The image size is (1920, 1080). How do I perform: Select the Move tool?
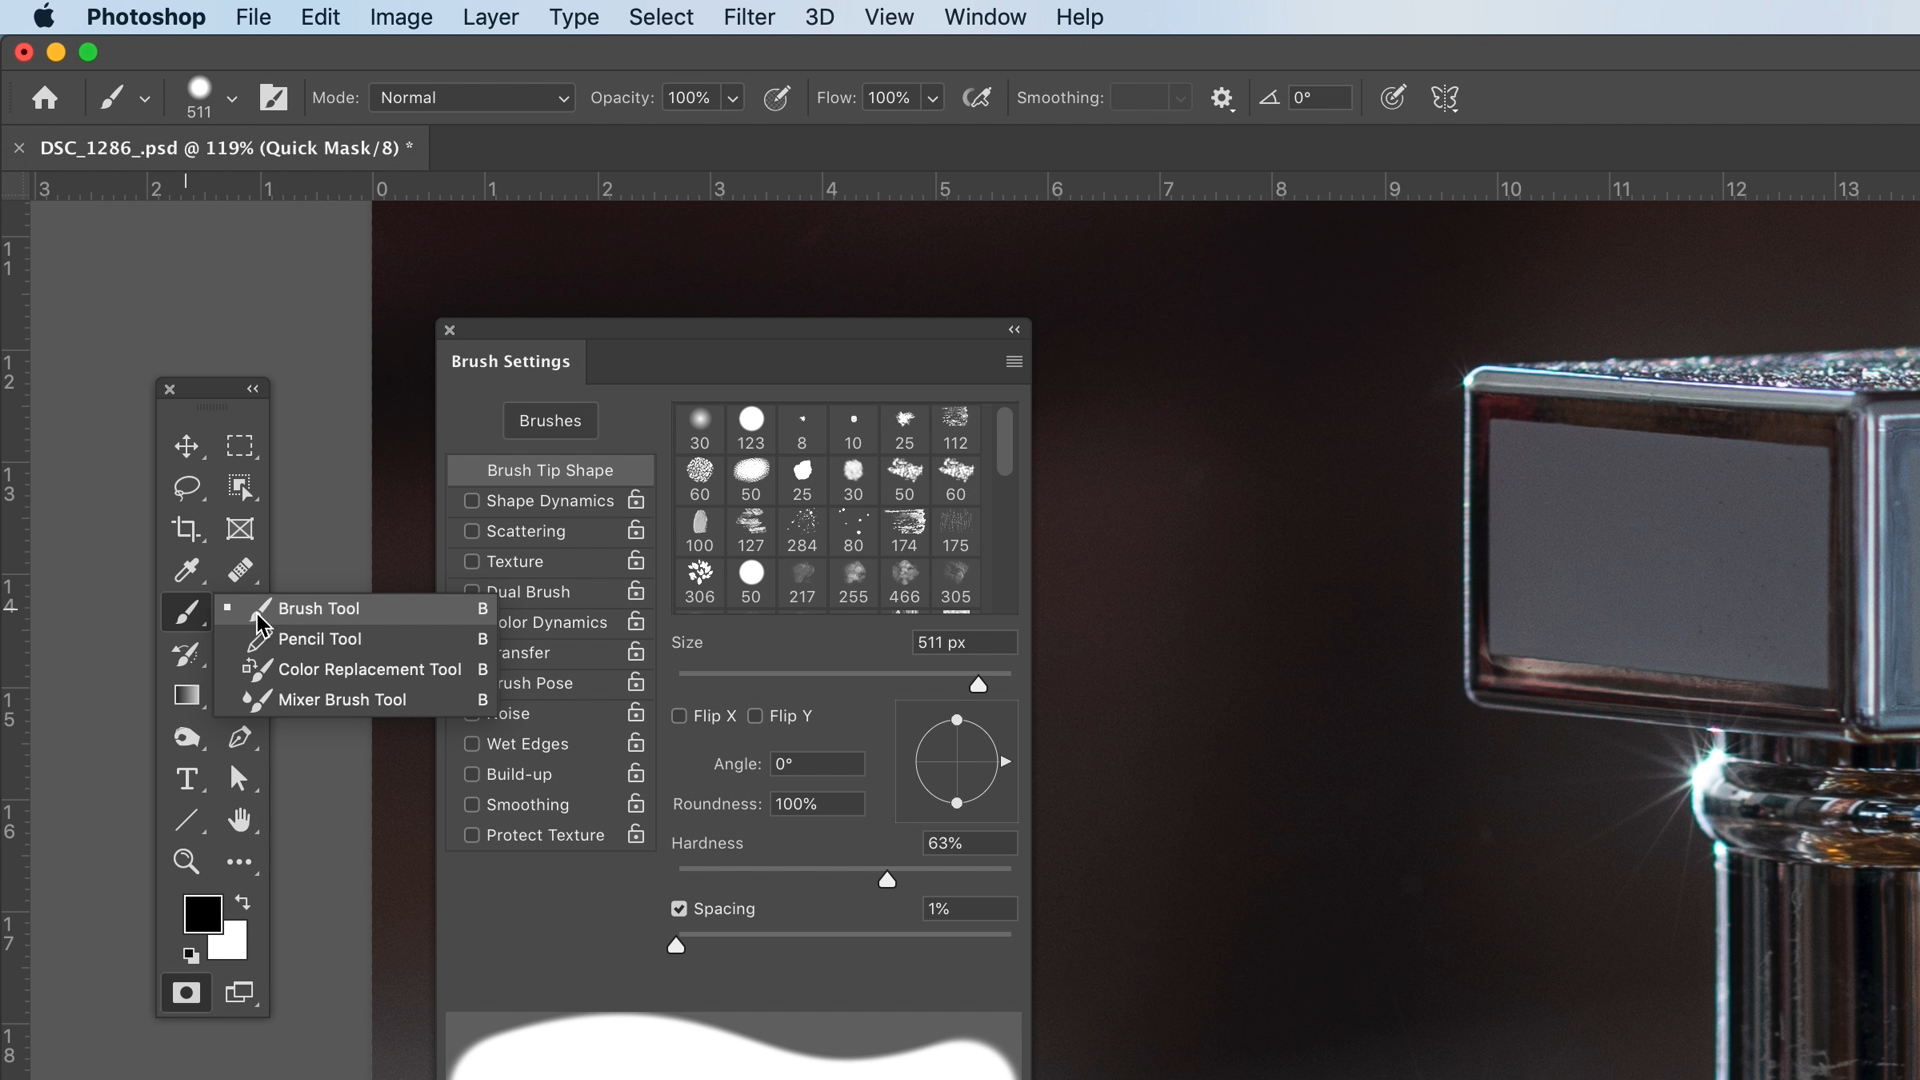click(186, 446)
